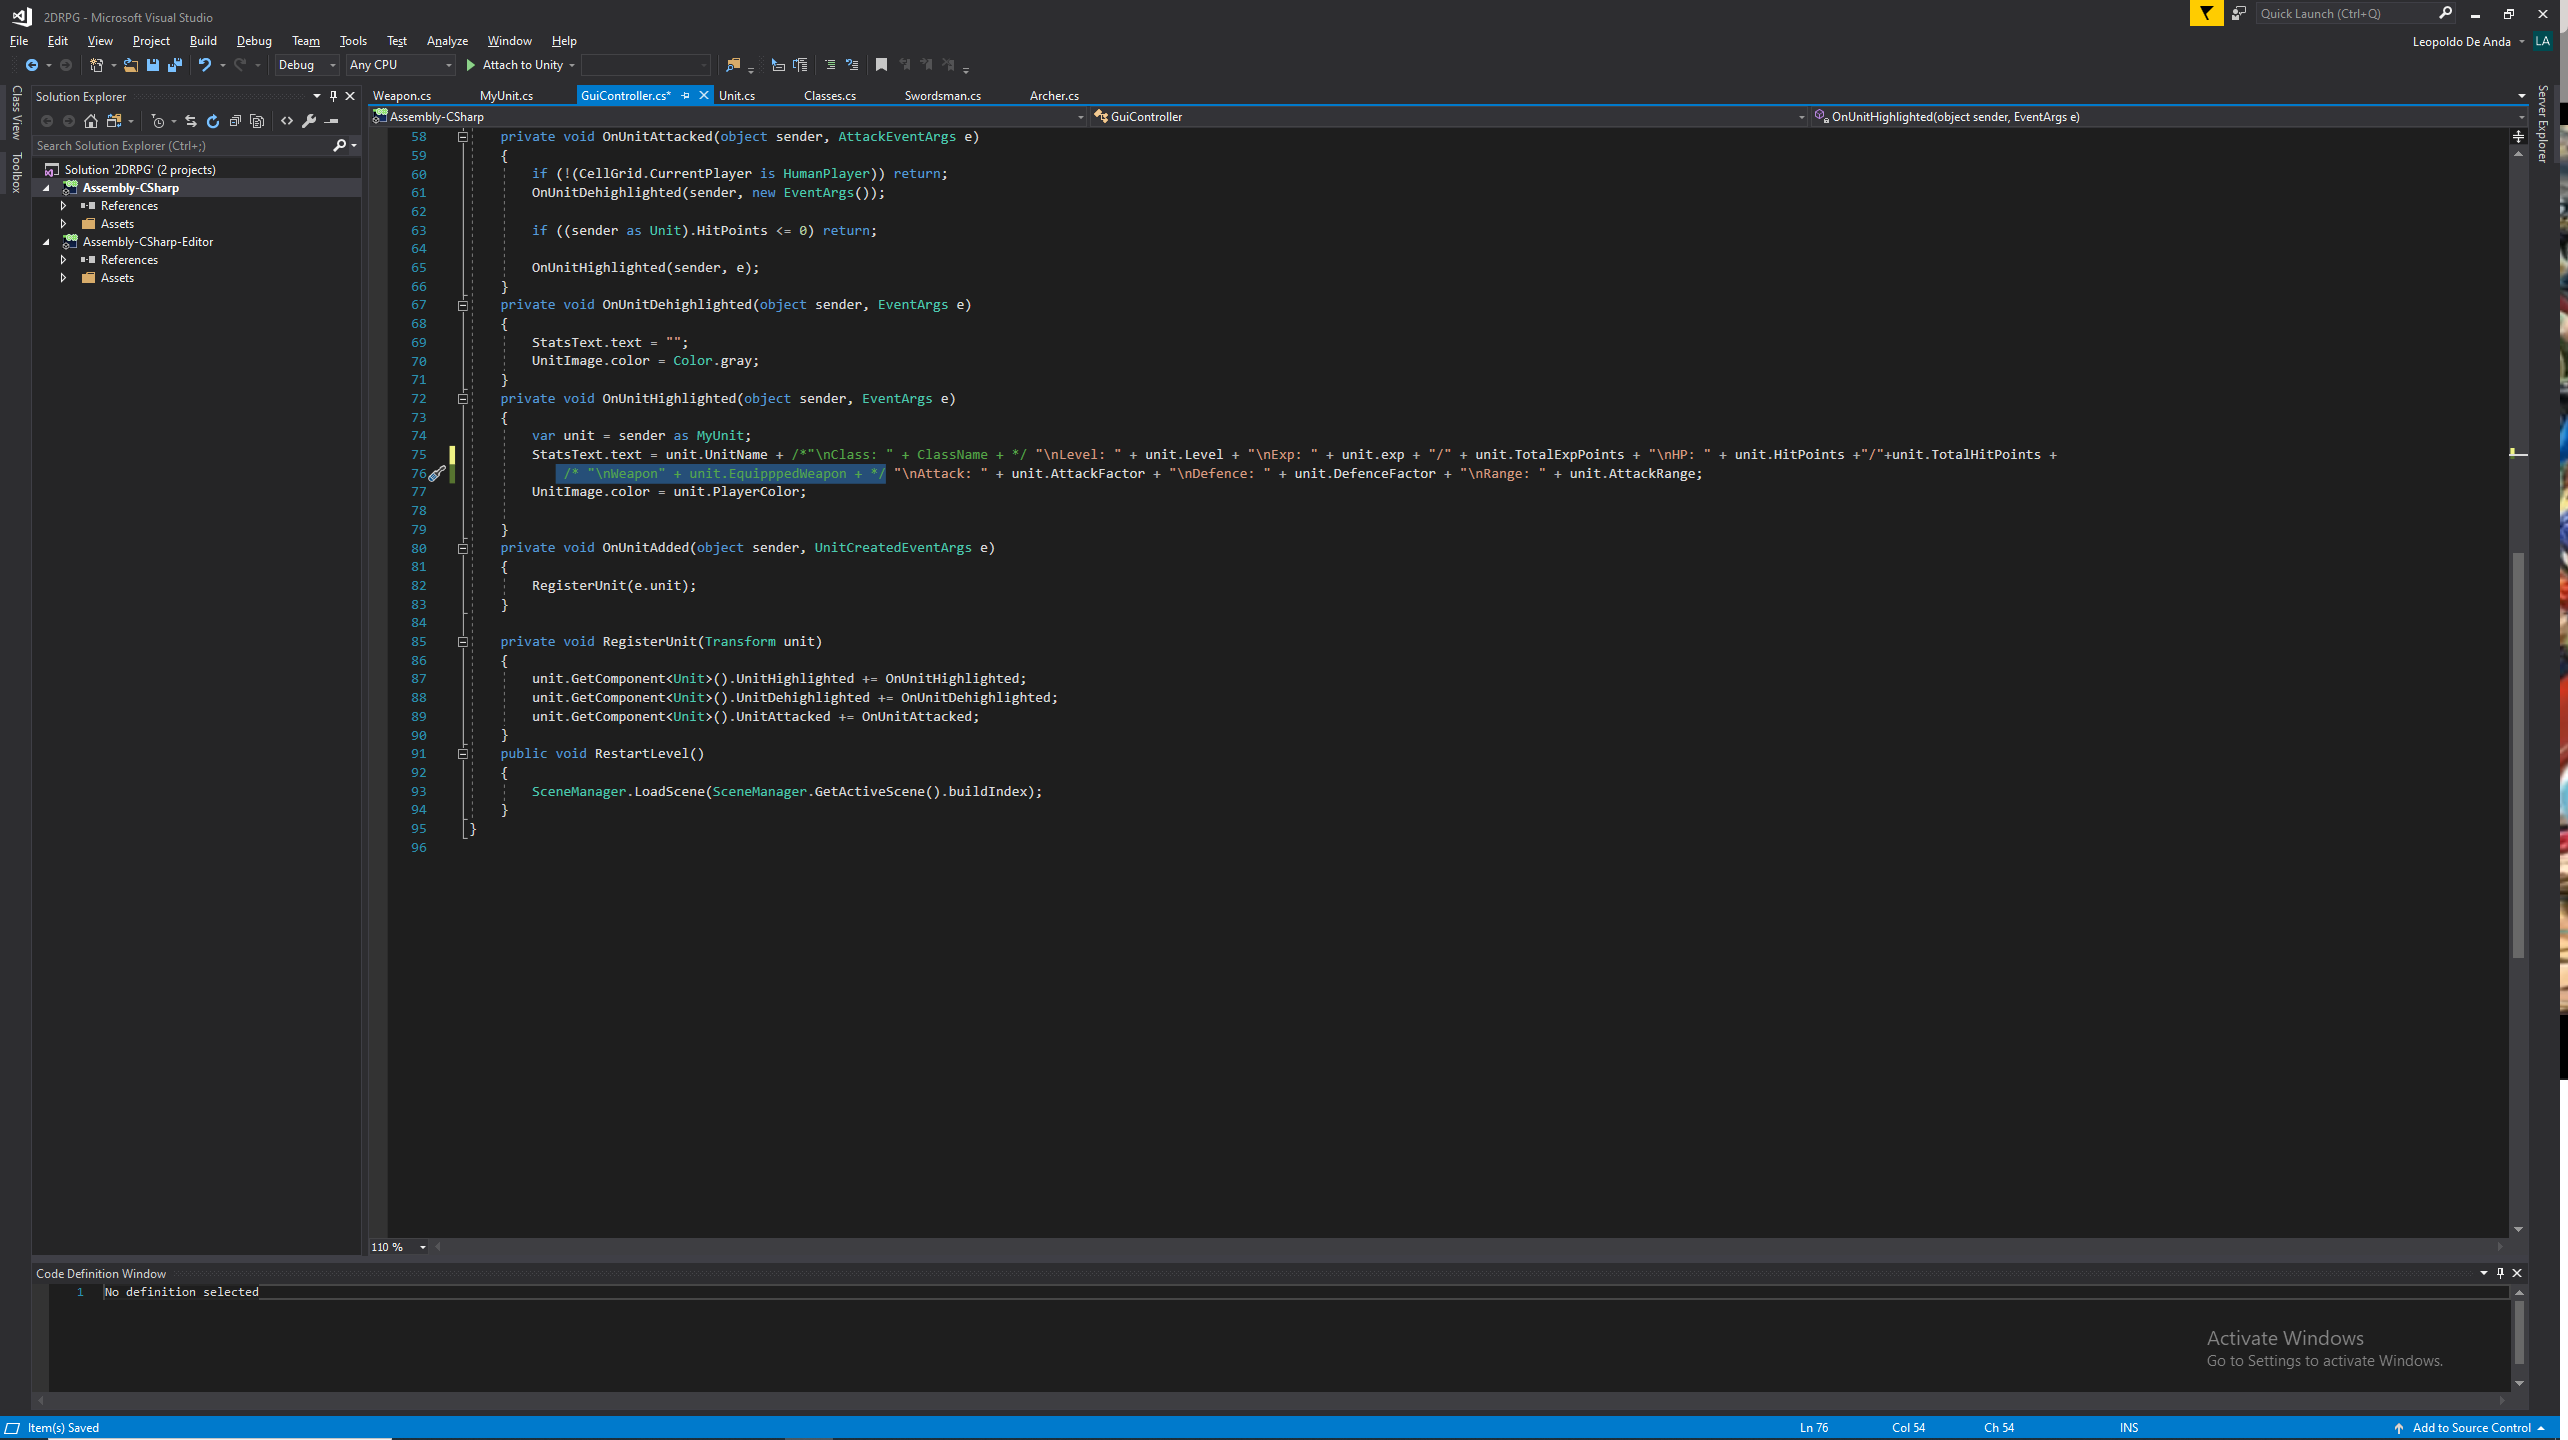
Task: Toggle a bookmark using the bookmark icon
Action: pos(881,64)
